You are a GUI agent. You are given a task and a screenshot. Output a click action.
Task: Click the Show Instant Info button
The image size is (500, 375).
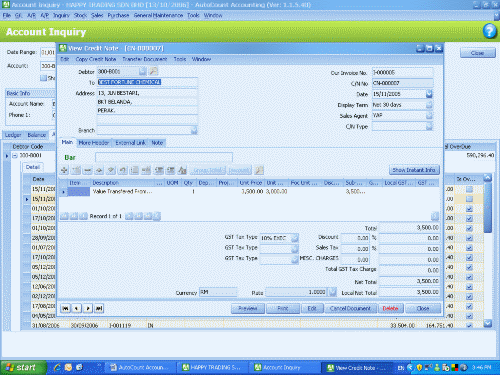(x=414, y=170)
